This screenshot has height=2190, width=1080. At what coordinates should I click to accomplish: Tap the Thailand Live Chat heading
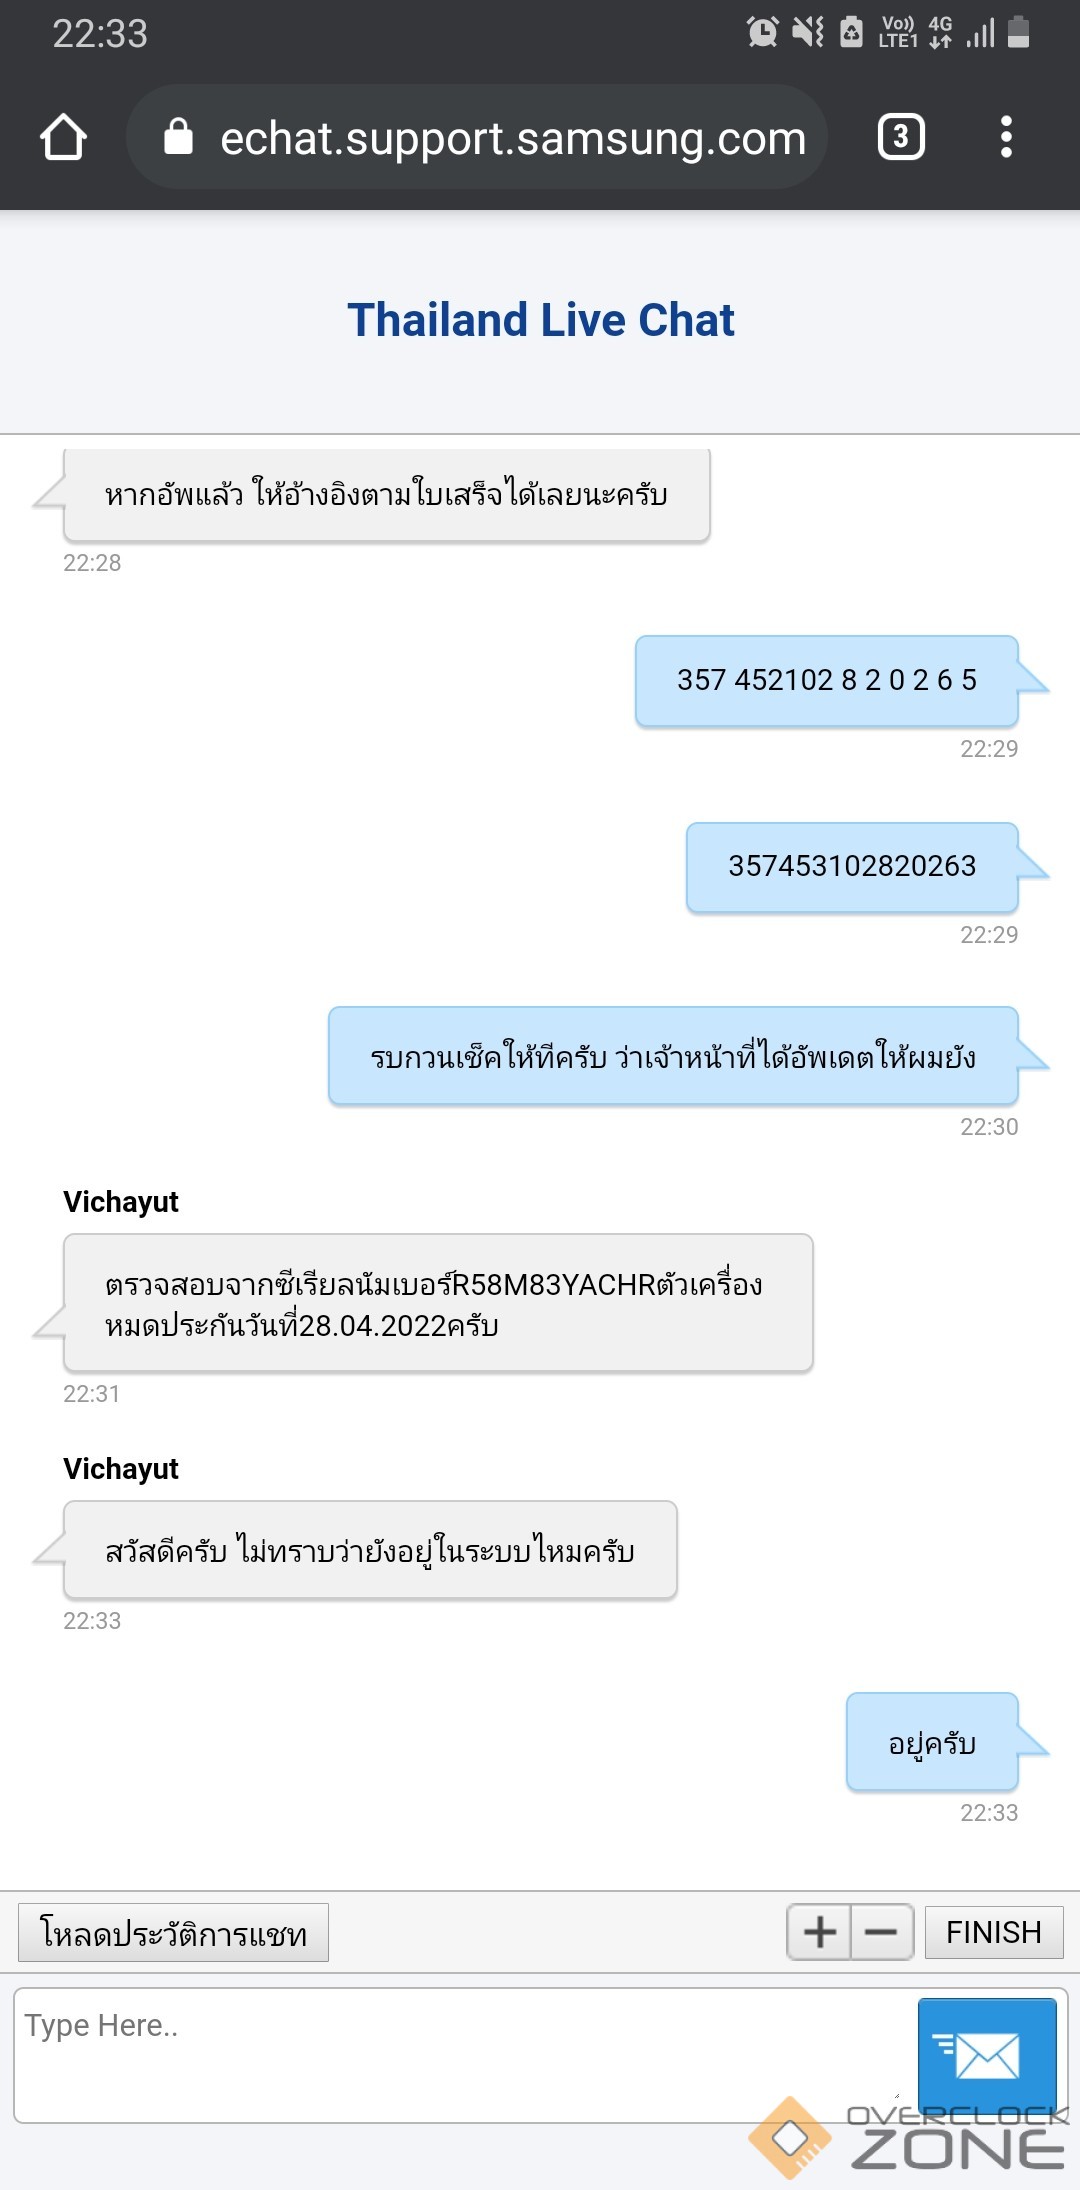click(x=541, y=320)
